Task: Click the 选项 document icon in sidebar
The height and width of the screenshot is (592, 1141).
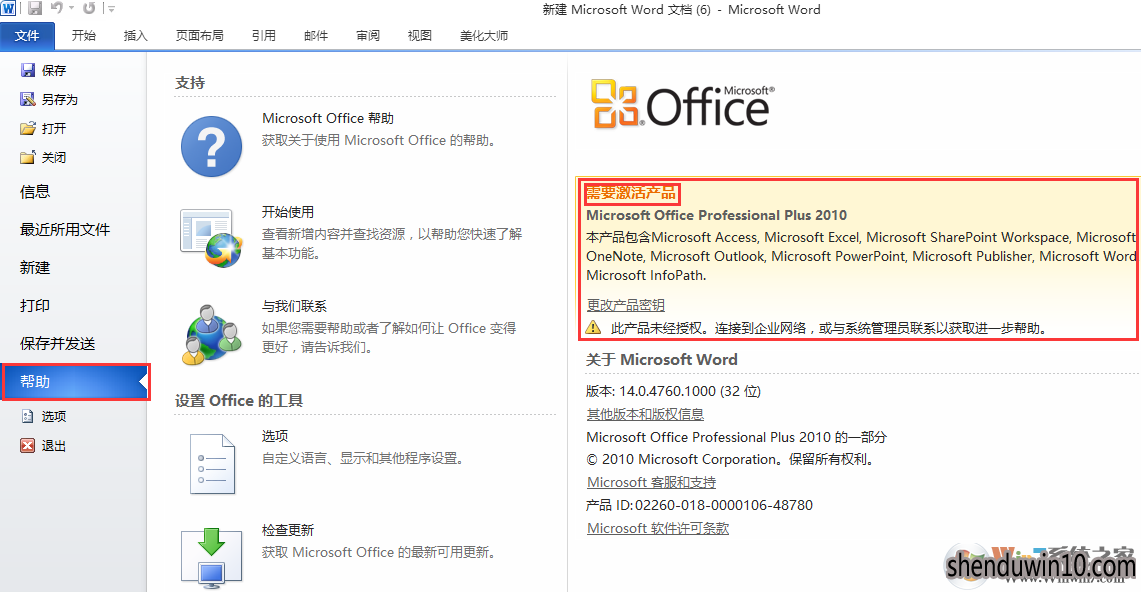Action: coord(28,416)
